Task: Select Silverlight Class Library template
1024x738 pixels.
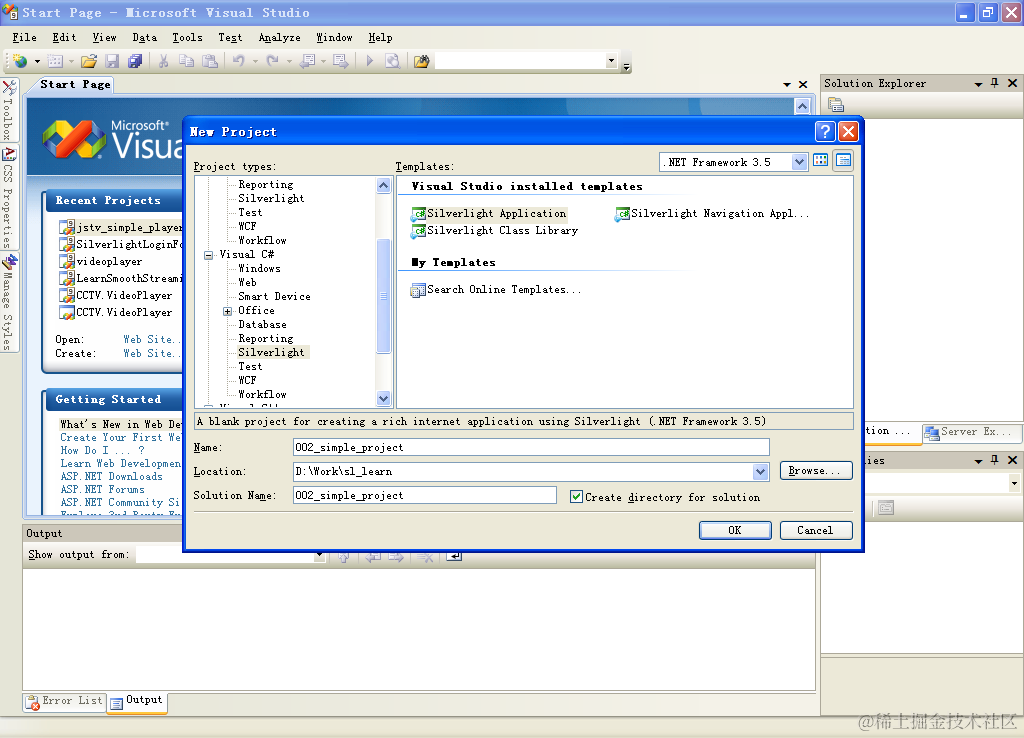Action: [x=494, y=231]
